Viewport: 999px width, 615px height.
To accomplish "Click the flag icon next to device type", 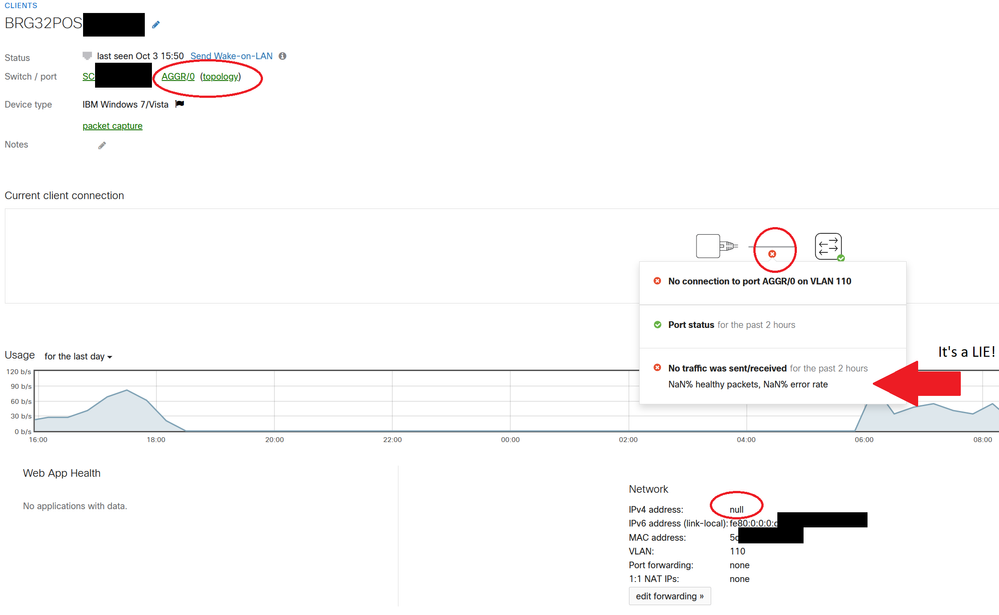I will (x=180, y=104).
